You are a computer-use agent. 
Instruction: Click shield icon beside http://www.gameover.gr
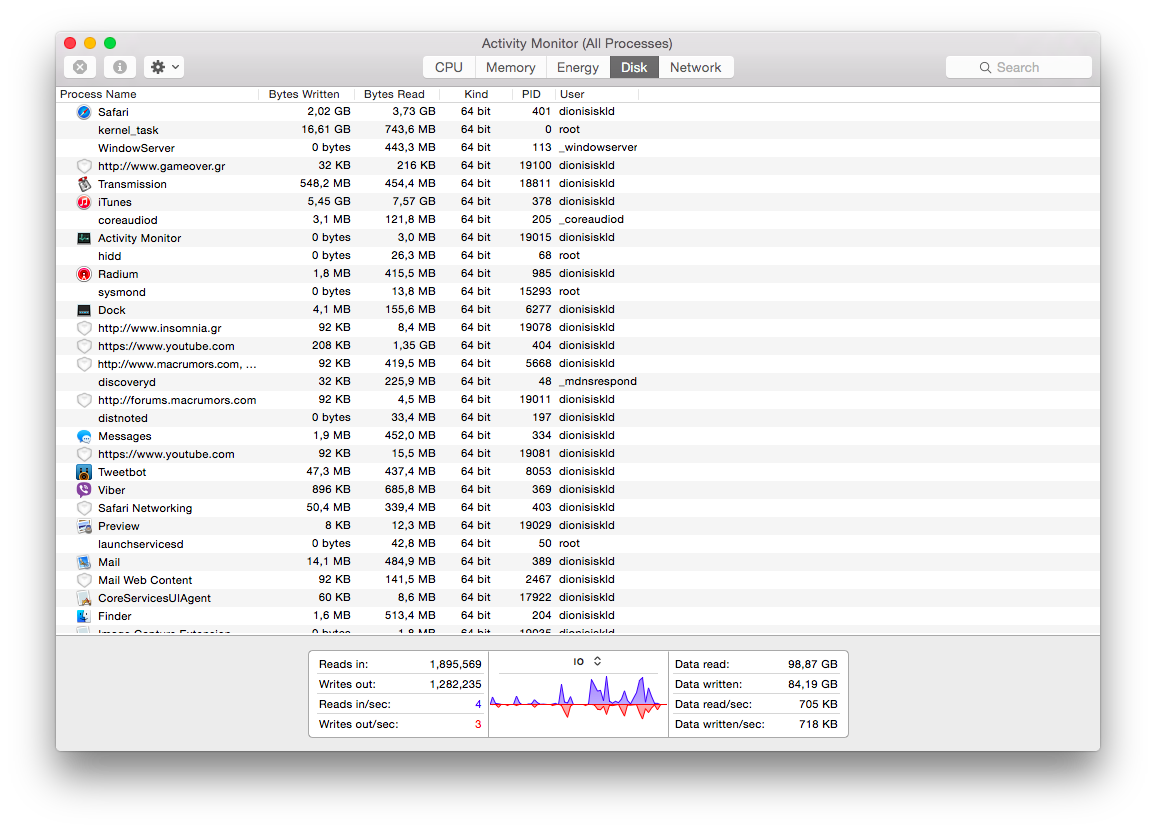click(x=84, y=166)
